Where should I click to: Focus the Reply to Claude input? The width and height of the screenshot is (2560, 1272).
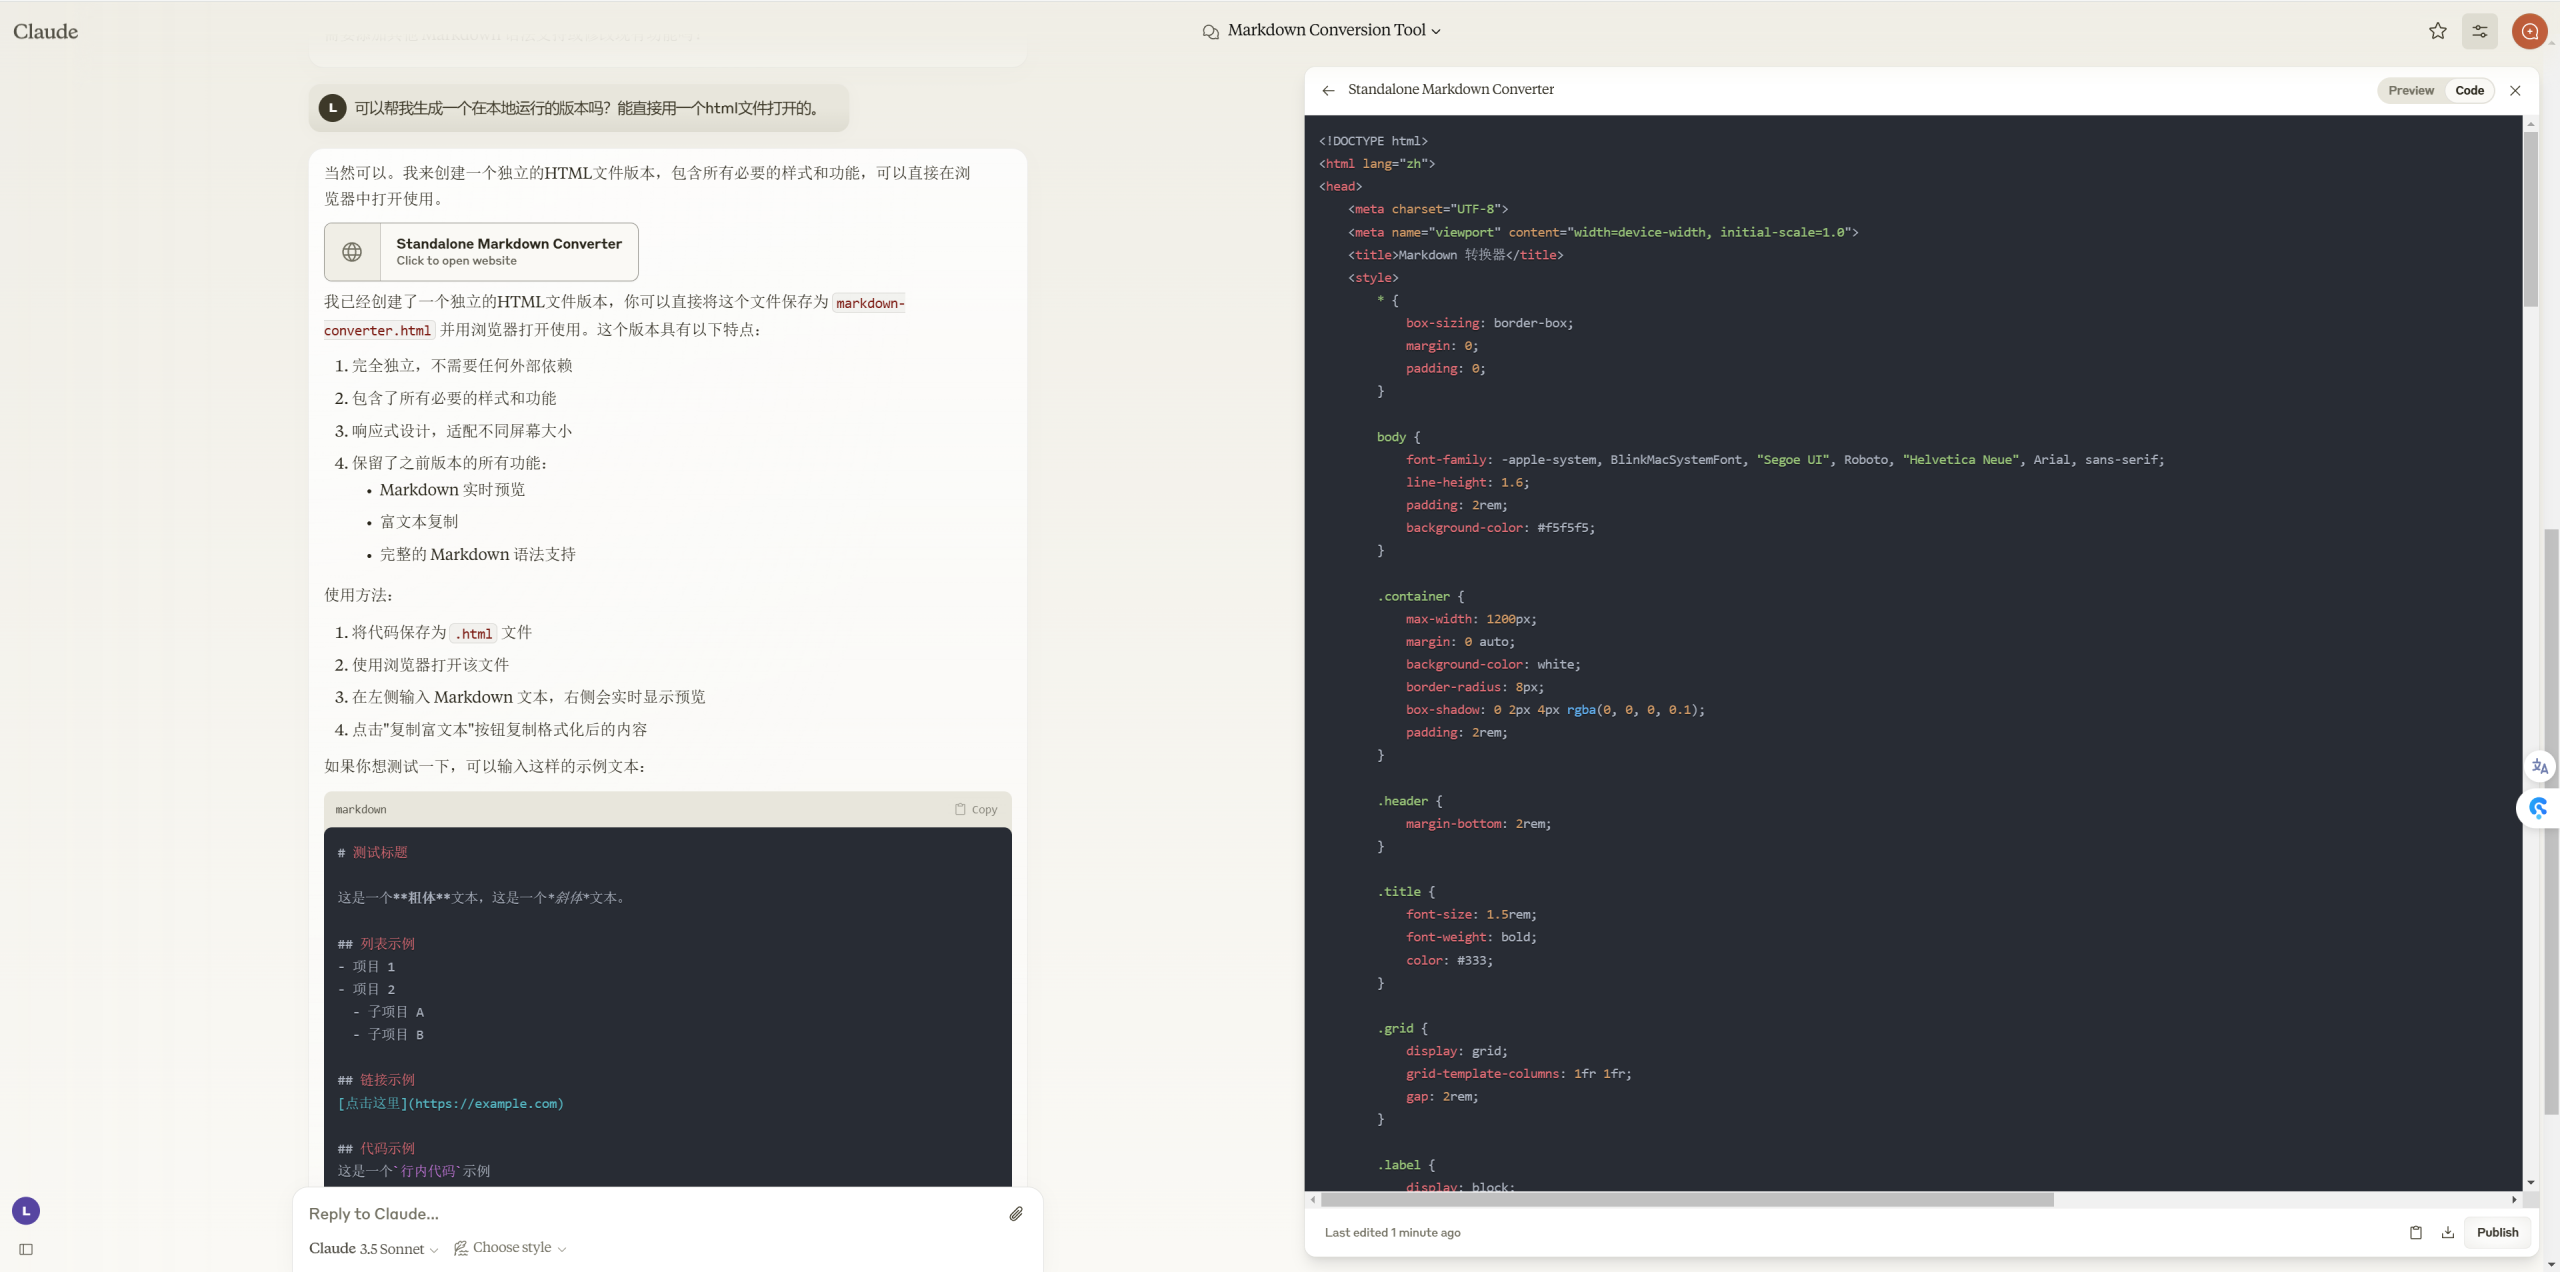(650, 1213)
